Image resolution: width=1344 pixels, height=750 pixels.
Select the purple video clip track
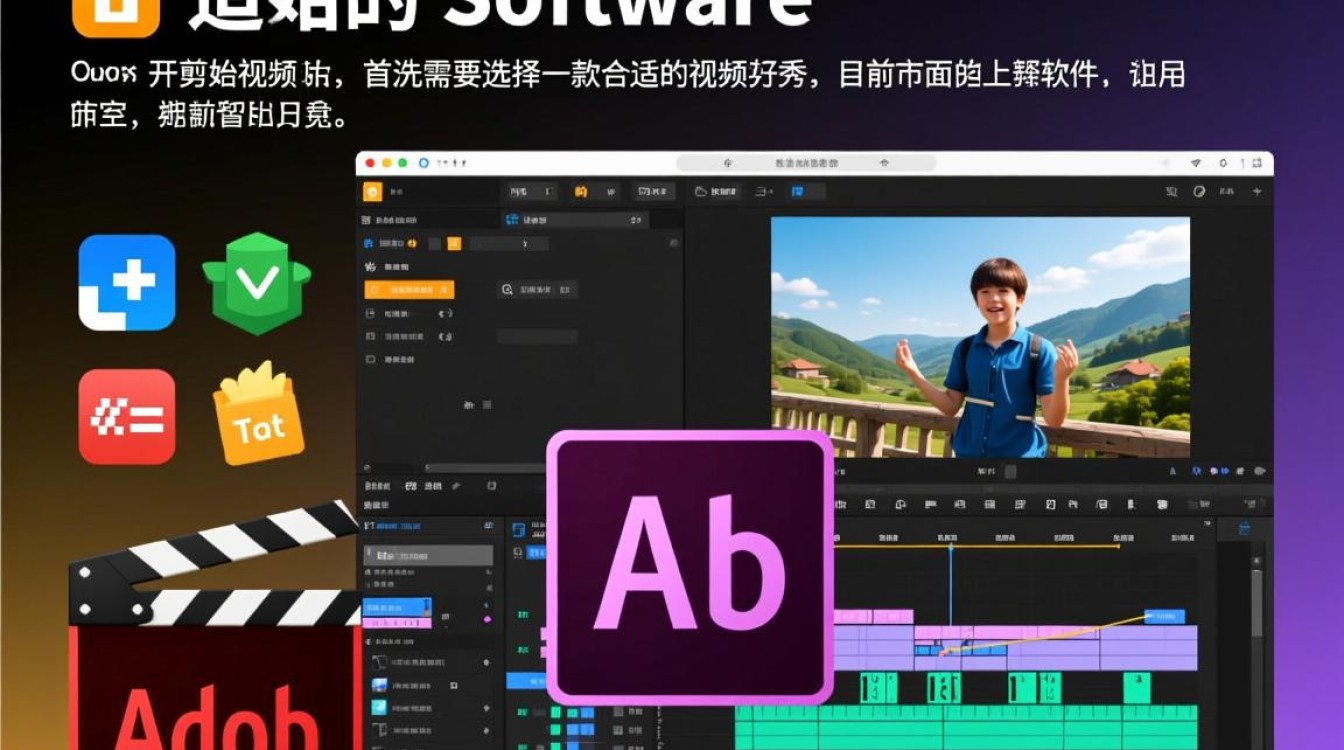pos(1015,648)
